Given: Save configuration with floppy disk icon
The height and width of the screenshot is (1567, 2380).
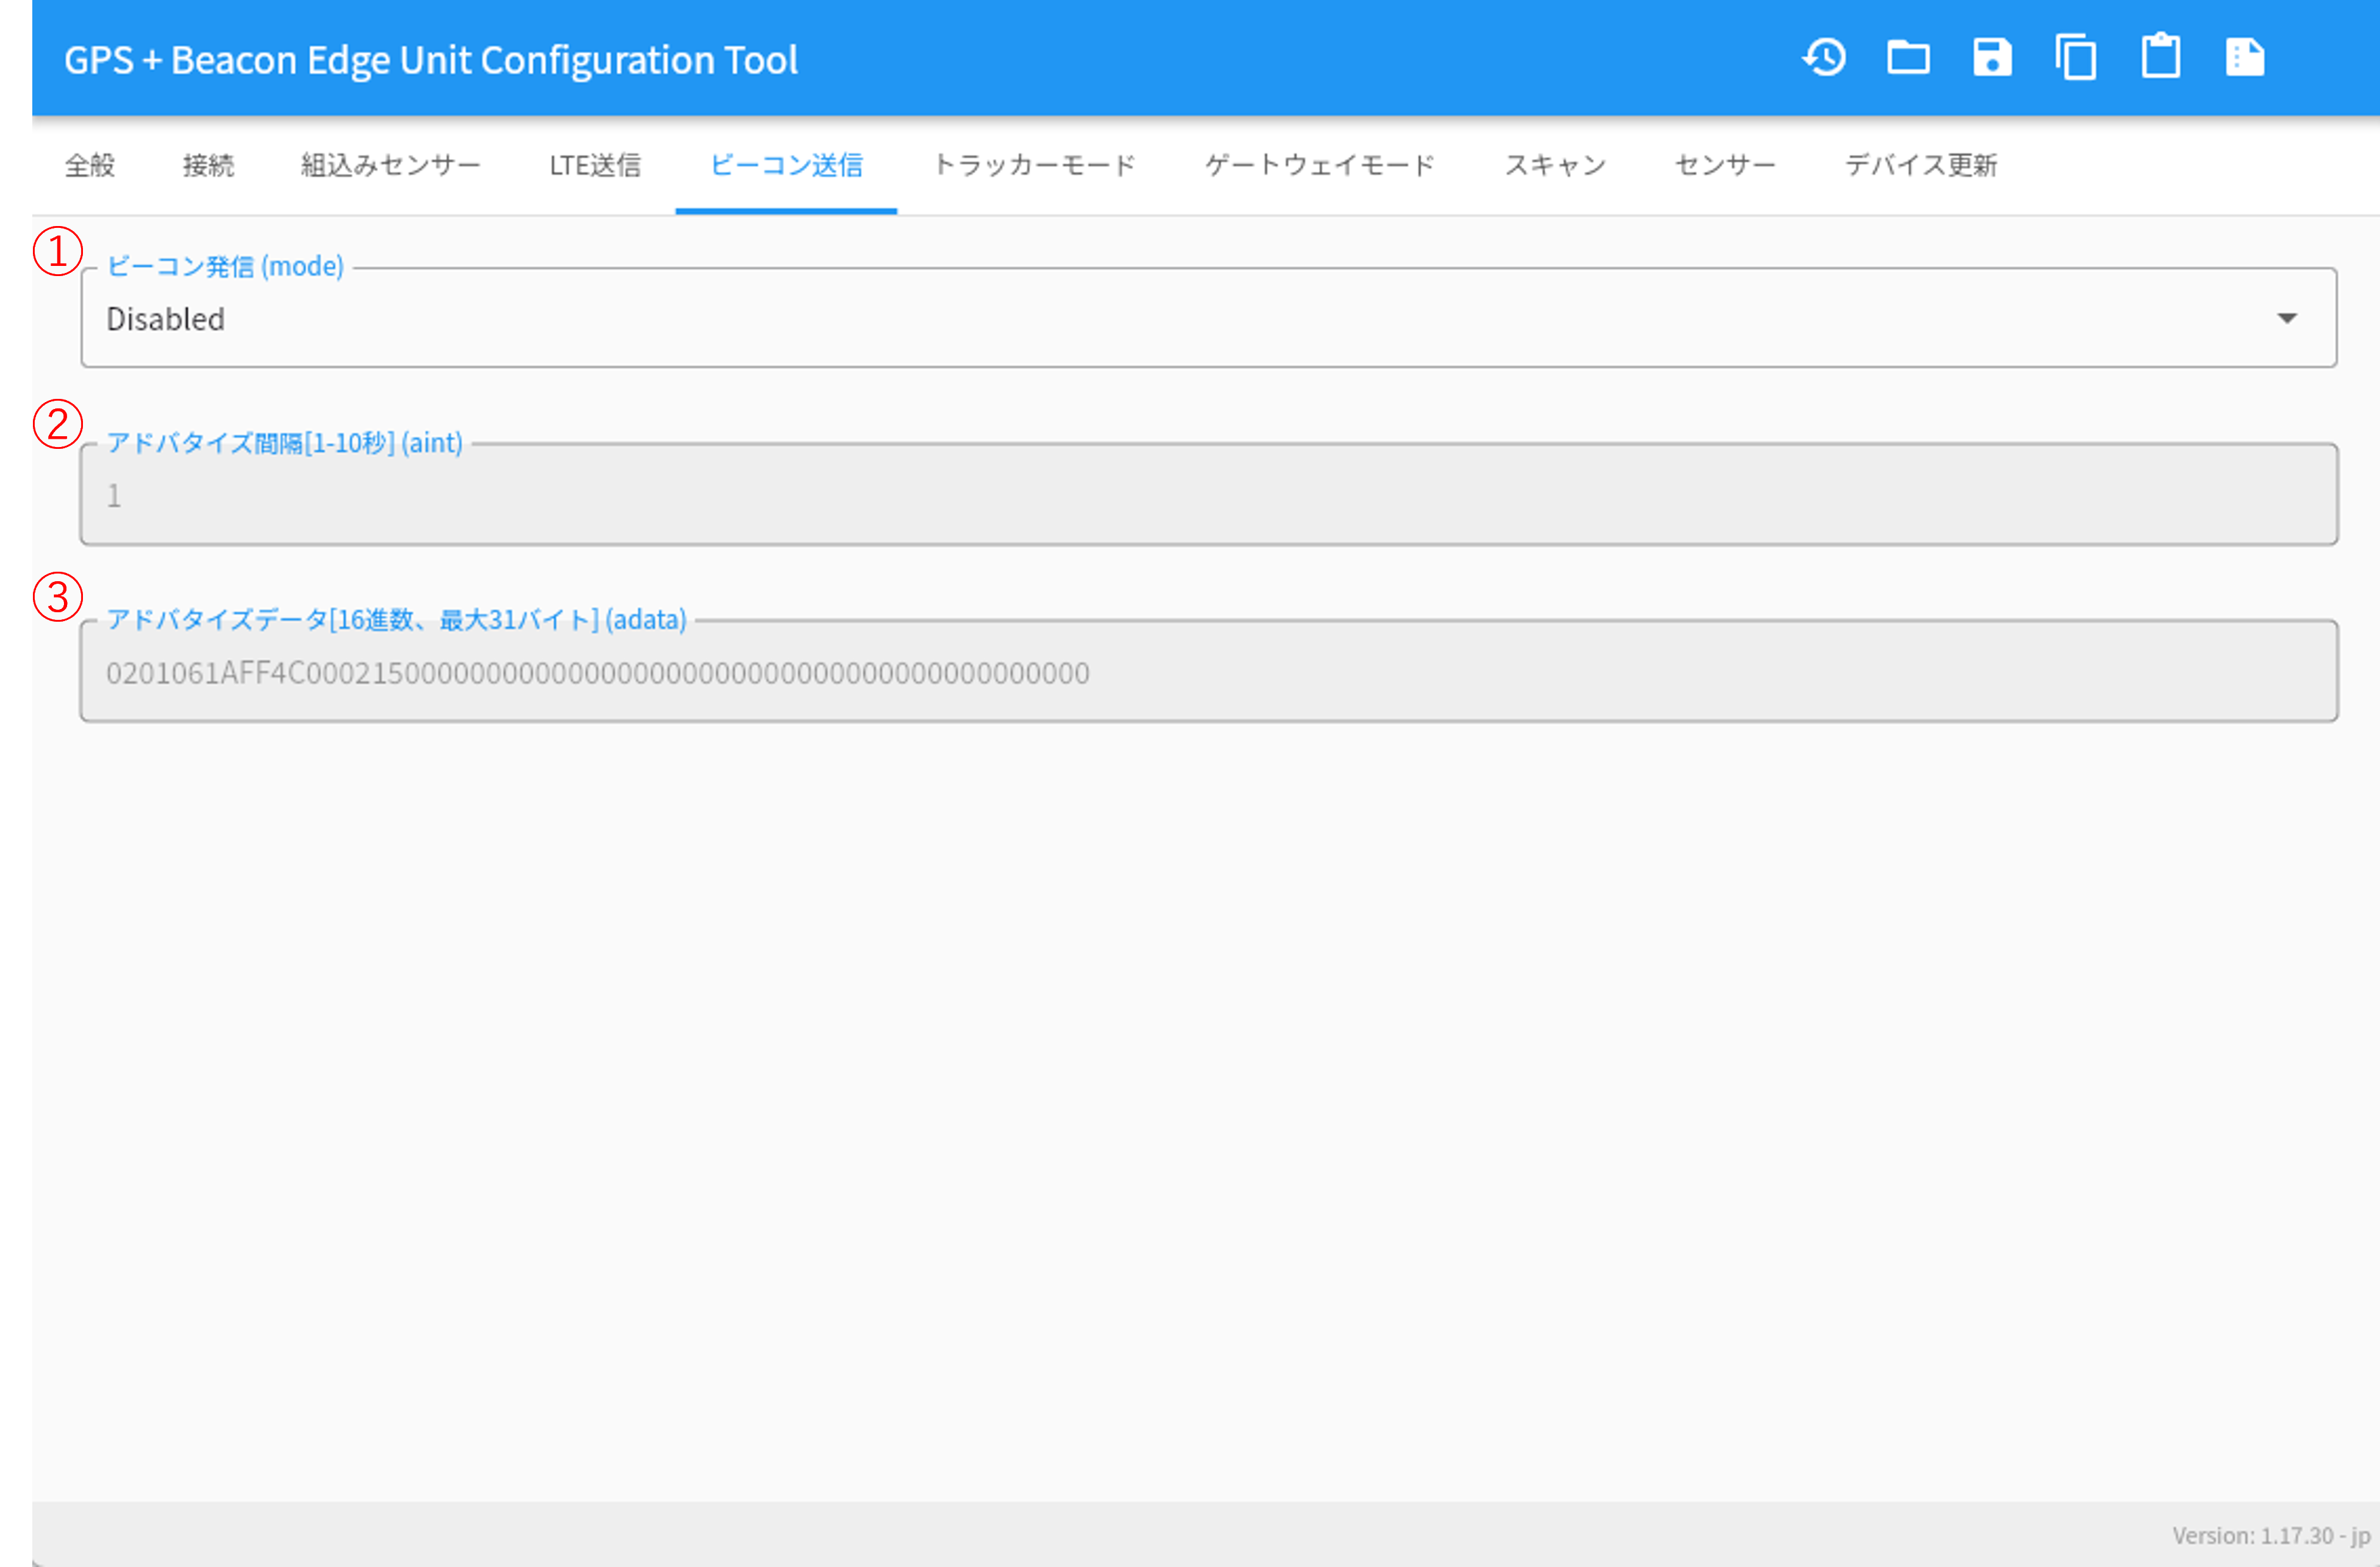Looking at the screenshot, I should point(1992,58).
